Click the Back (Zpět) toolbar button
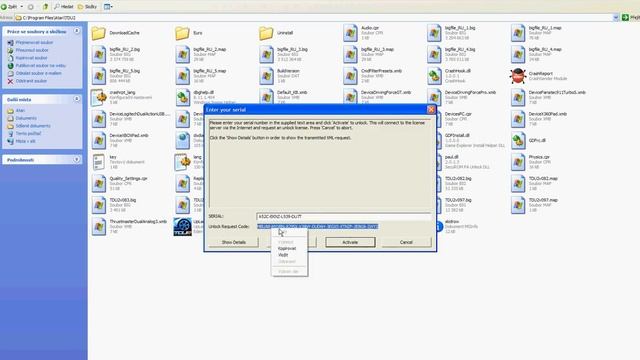The image size is (640, 360). 9,7
